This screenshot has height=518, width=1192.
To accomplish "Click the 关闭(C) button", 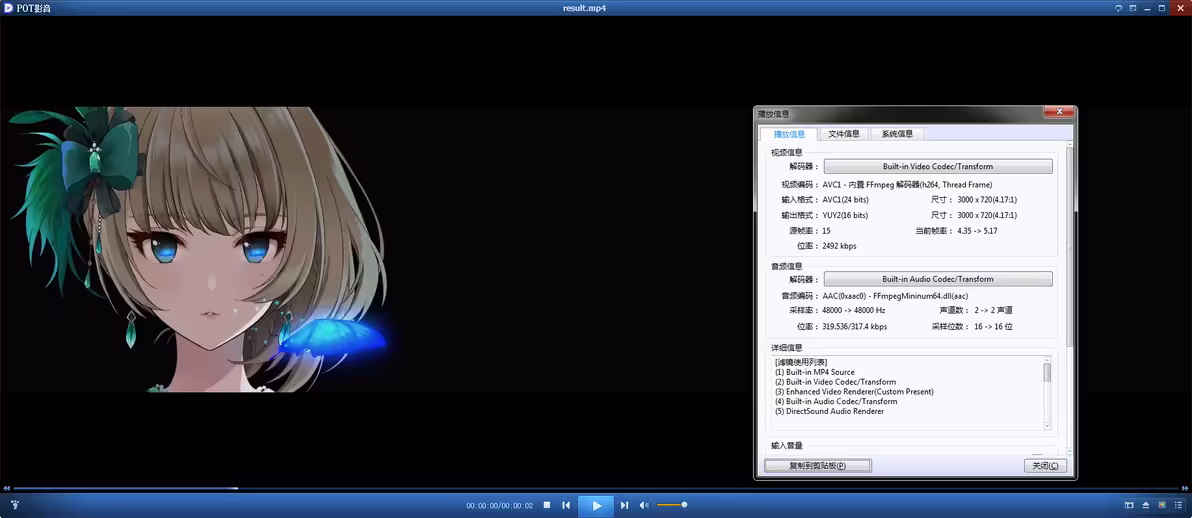I will pos(1045,466).
